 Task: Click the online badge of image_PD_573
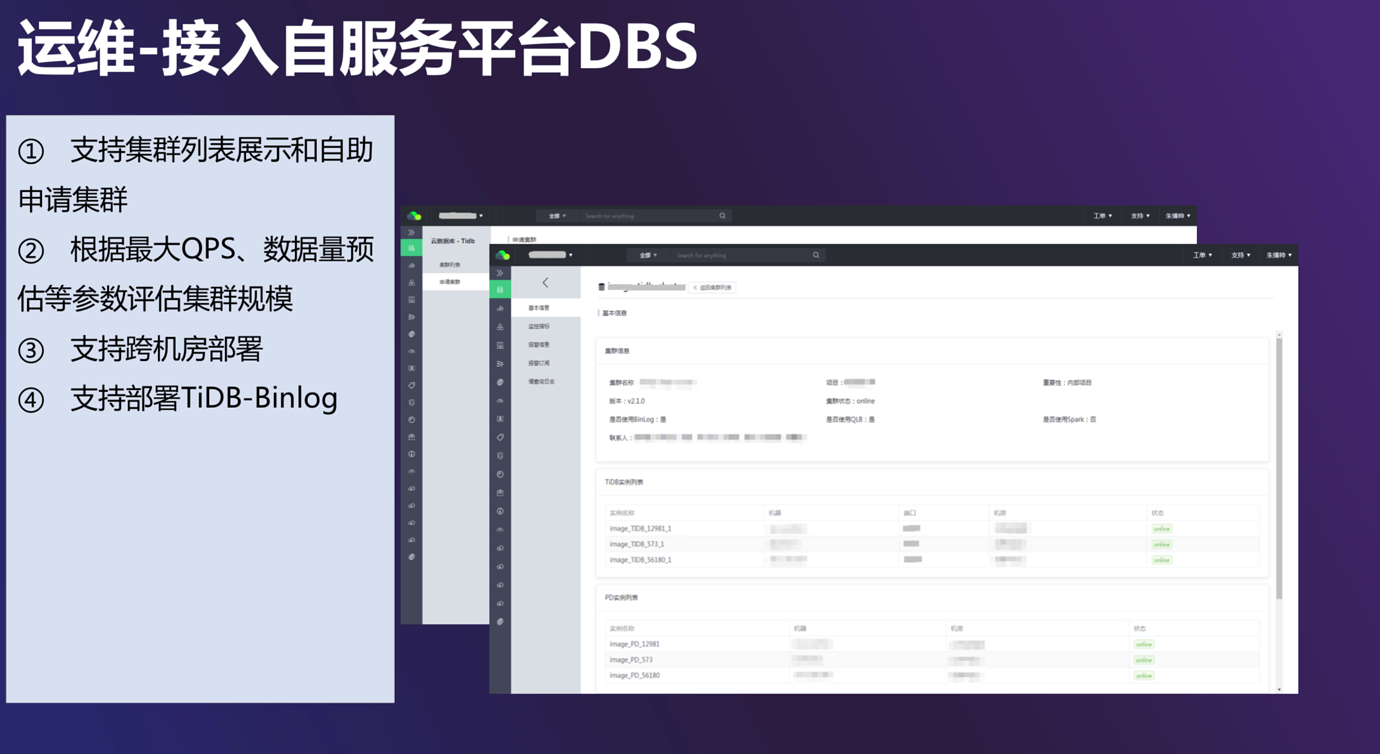tap(1144, 660)
